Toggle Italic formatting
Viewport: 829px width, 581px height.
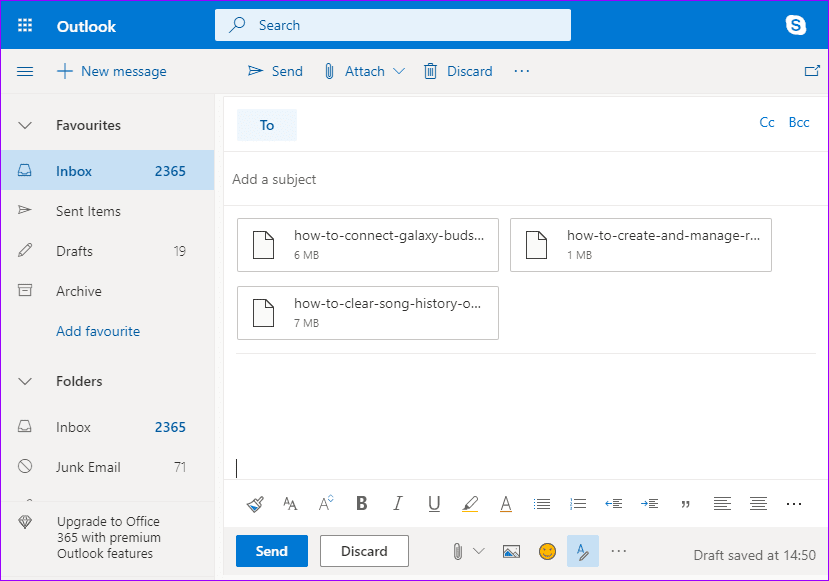pyautogui.click(x=398, y=503)
